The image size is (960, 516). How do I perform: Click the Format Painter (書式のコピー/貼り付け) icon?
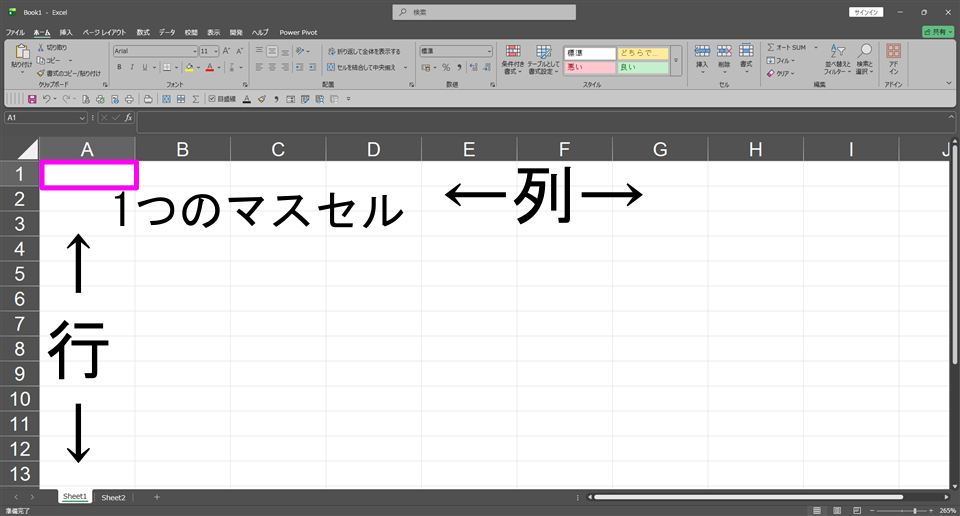pyautogui.click(x=41, y=73)
